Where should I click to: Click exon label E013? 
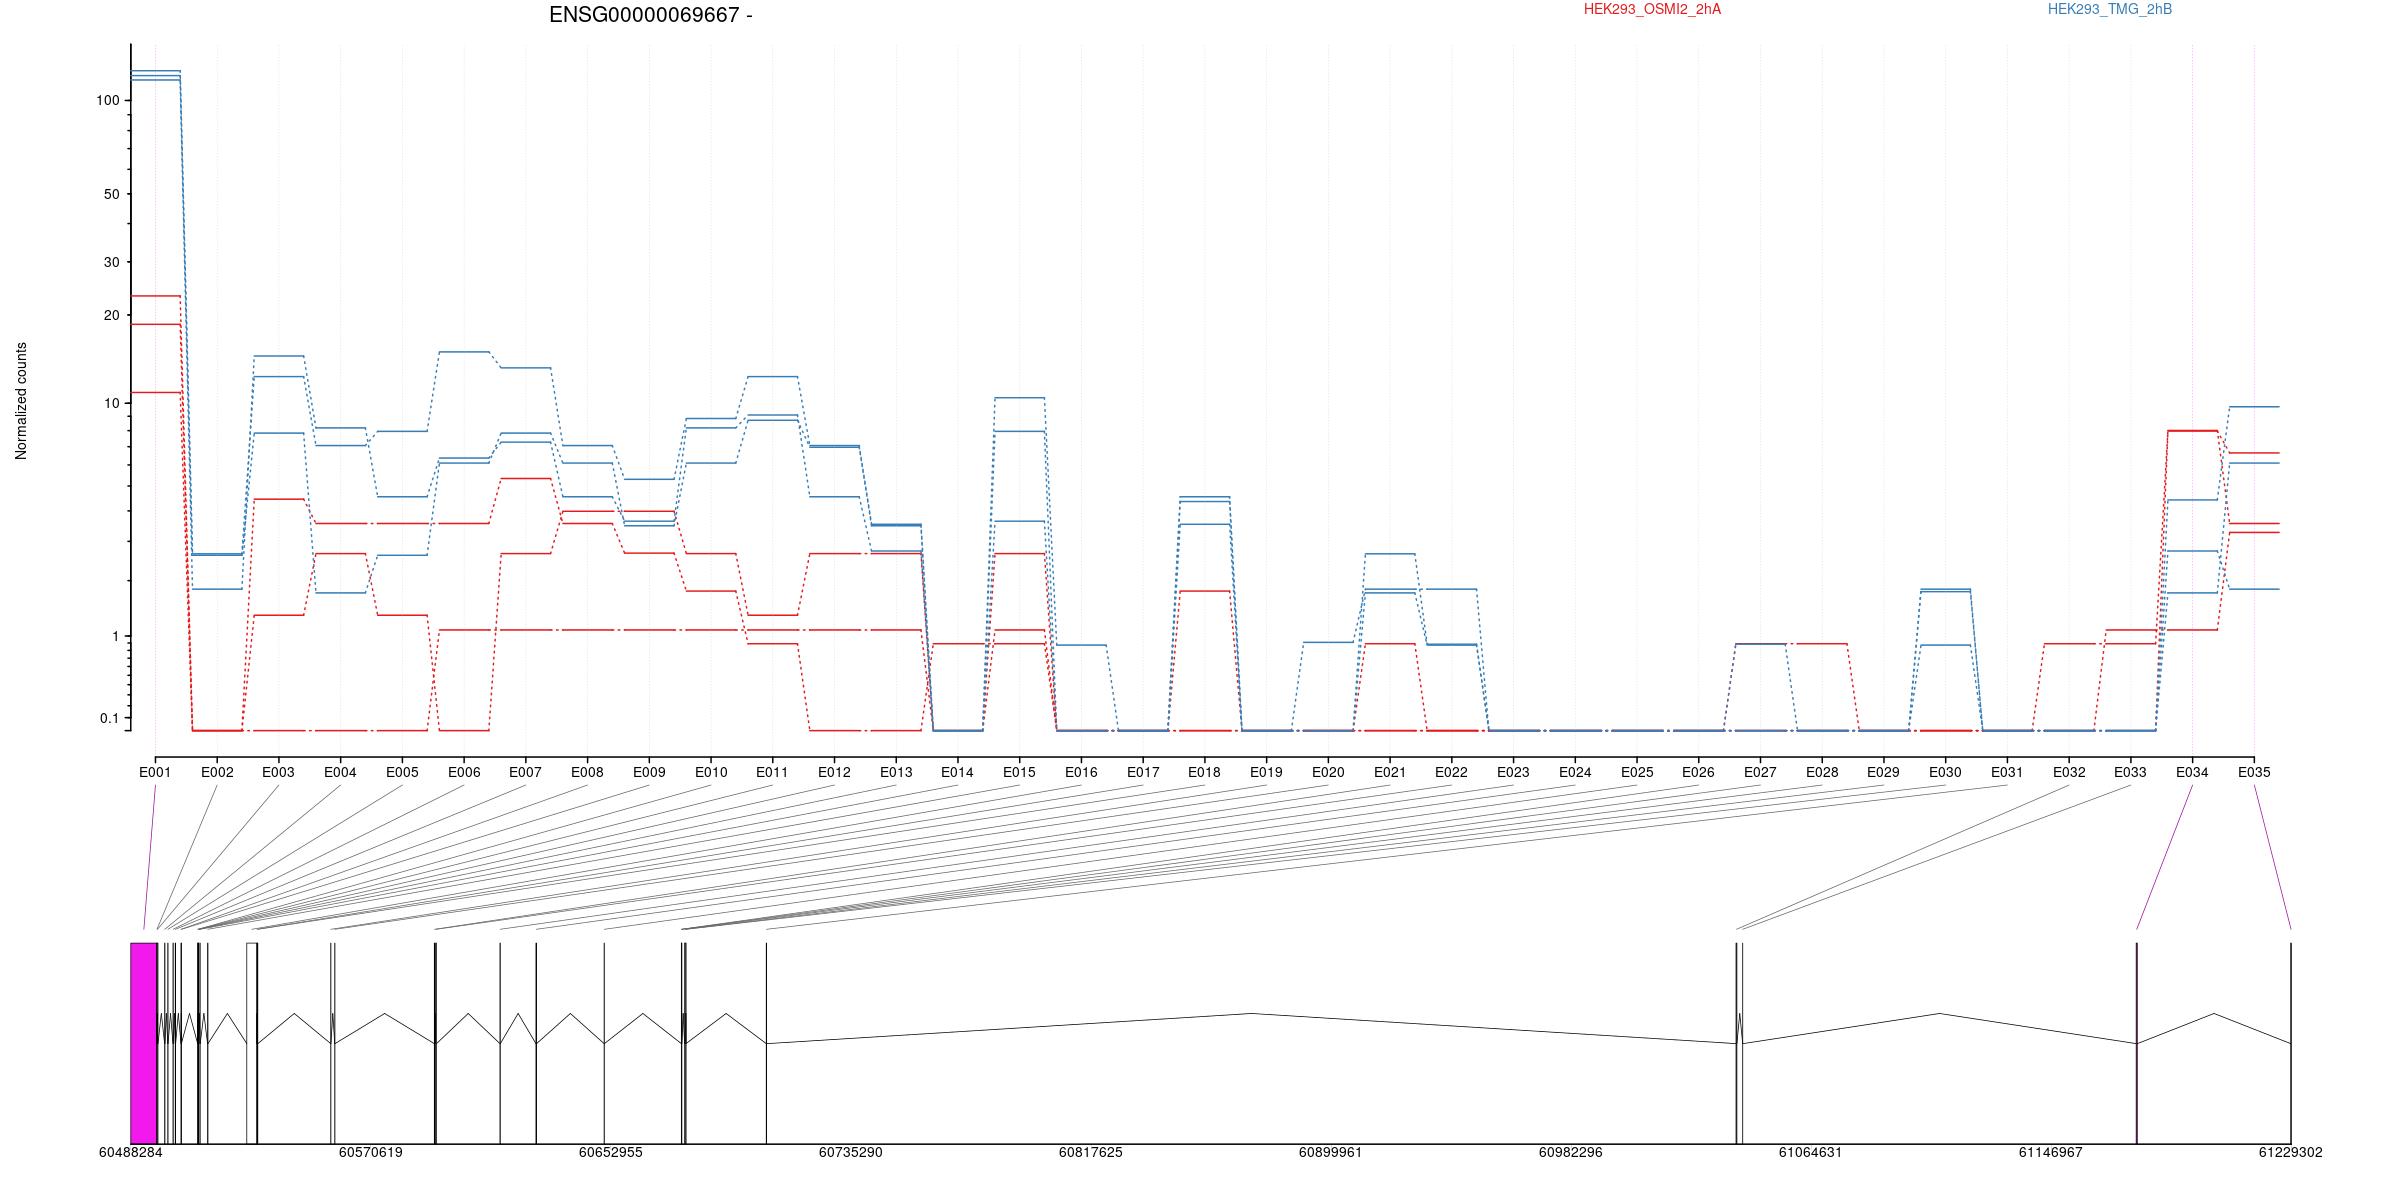[896, 772]
